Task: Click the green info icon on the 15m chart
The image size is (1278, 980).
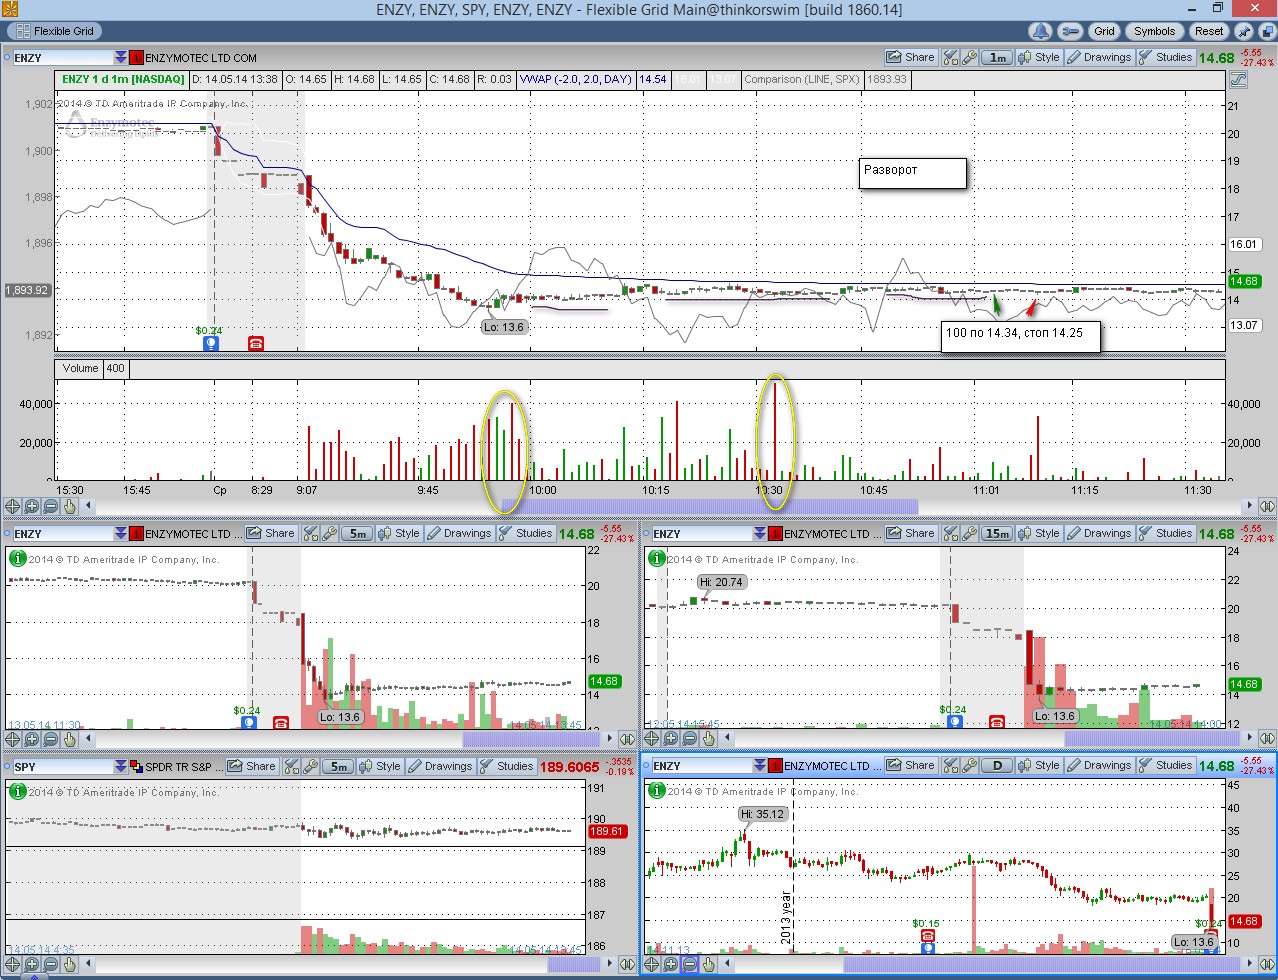Action: [656, 558]
